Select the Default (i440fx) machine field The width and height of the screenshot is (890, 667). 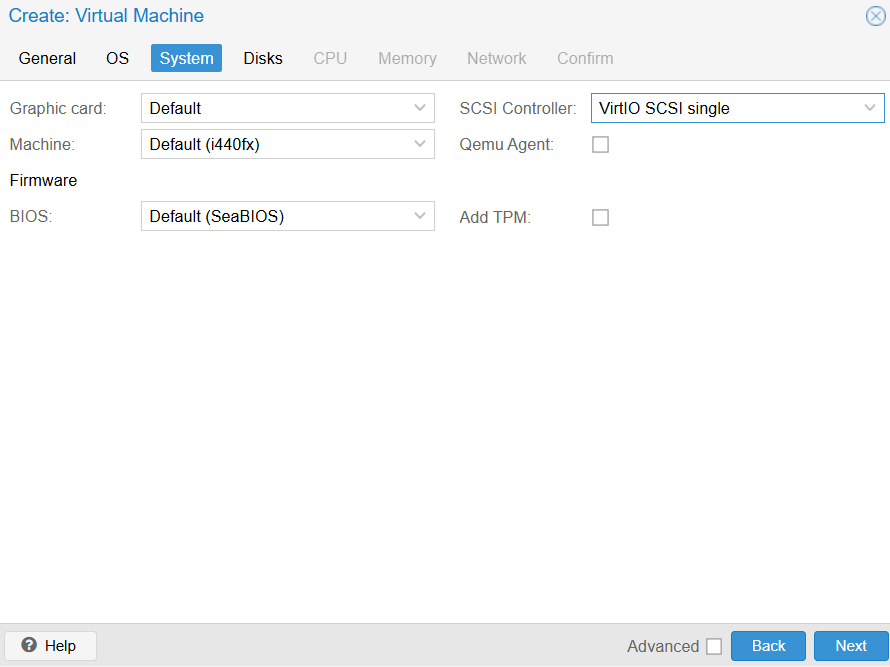280,144
